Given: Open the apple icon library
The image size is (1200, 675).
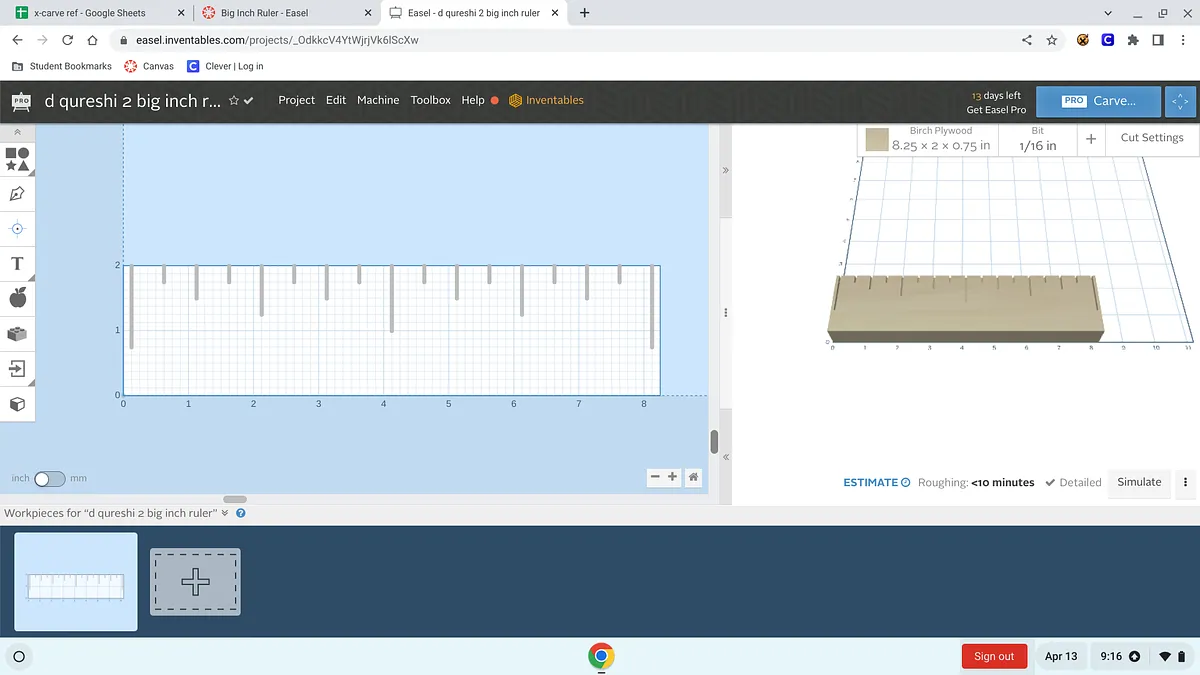Looking at the screenshot, I should (x=17, y=298).
